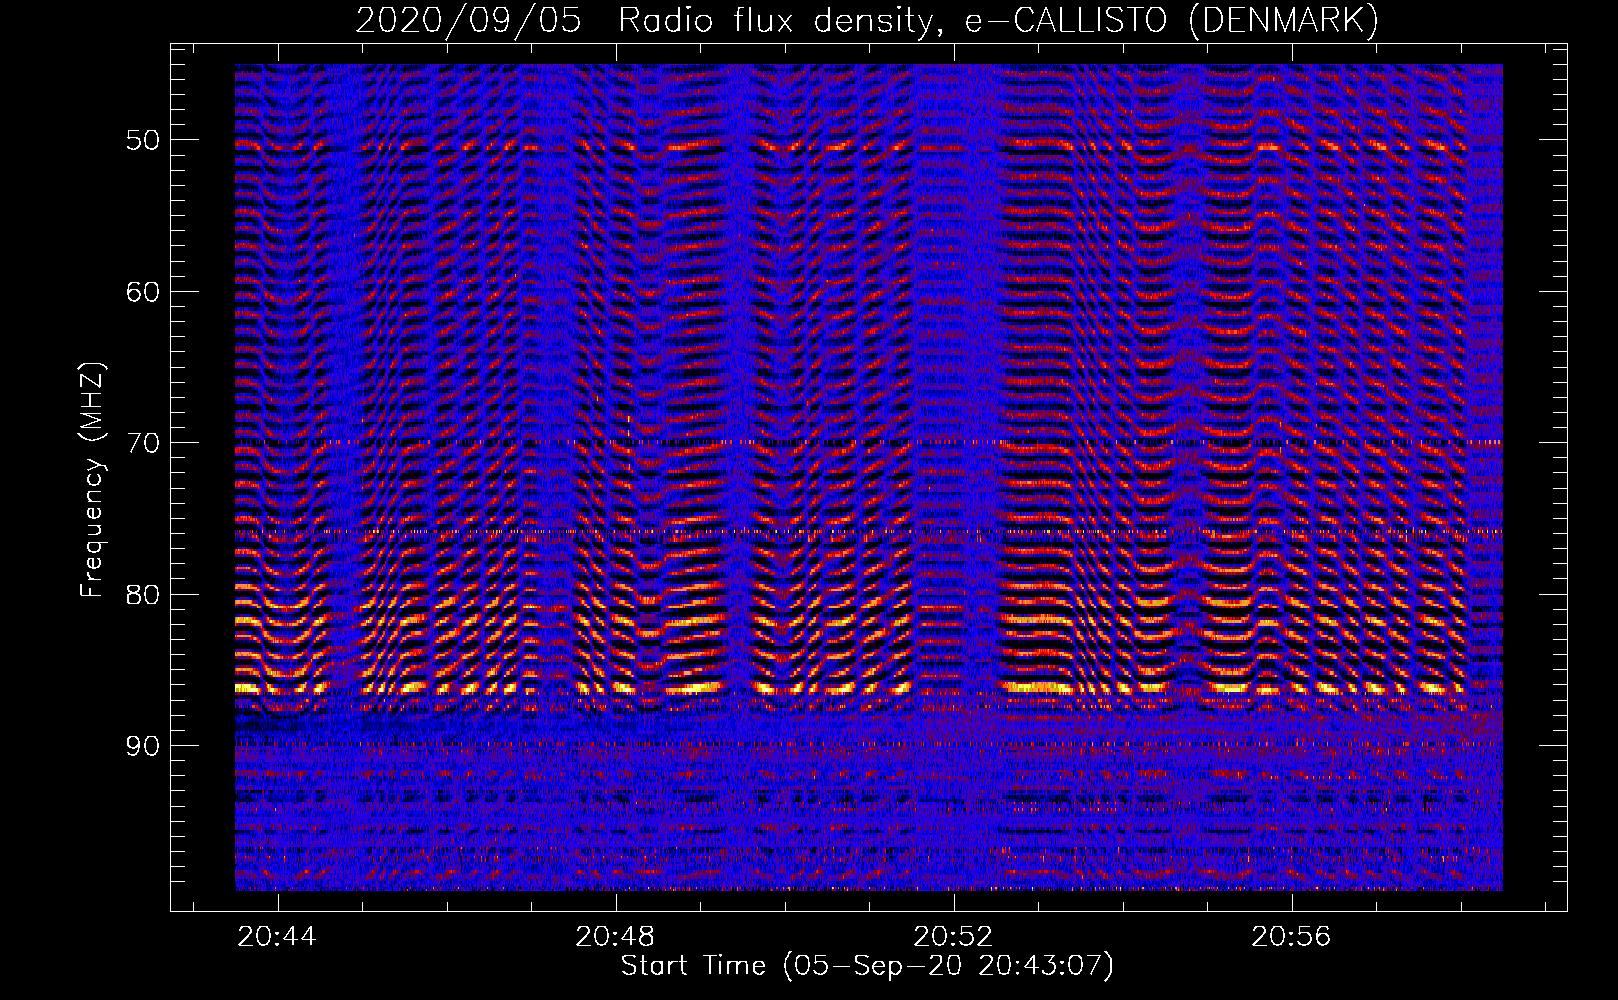Viewport: 1618px width, 1000px height.
Task: Click the 80 MHz frequency tick label
Action: click(142, 595)
